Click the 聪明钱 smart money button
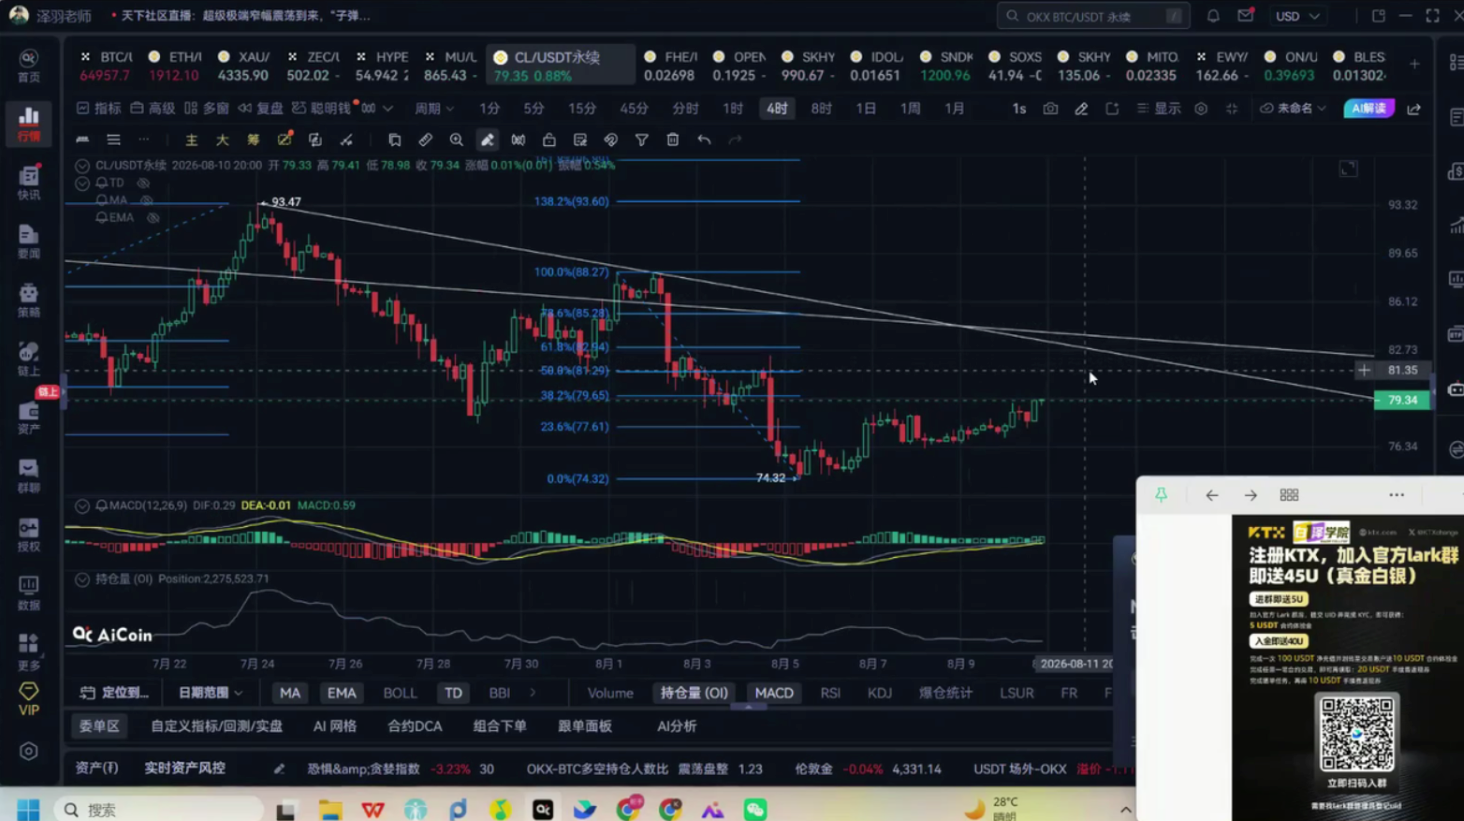This screenshot has height=821, width=1464. (322, 108)
